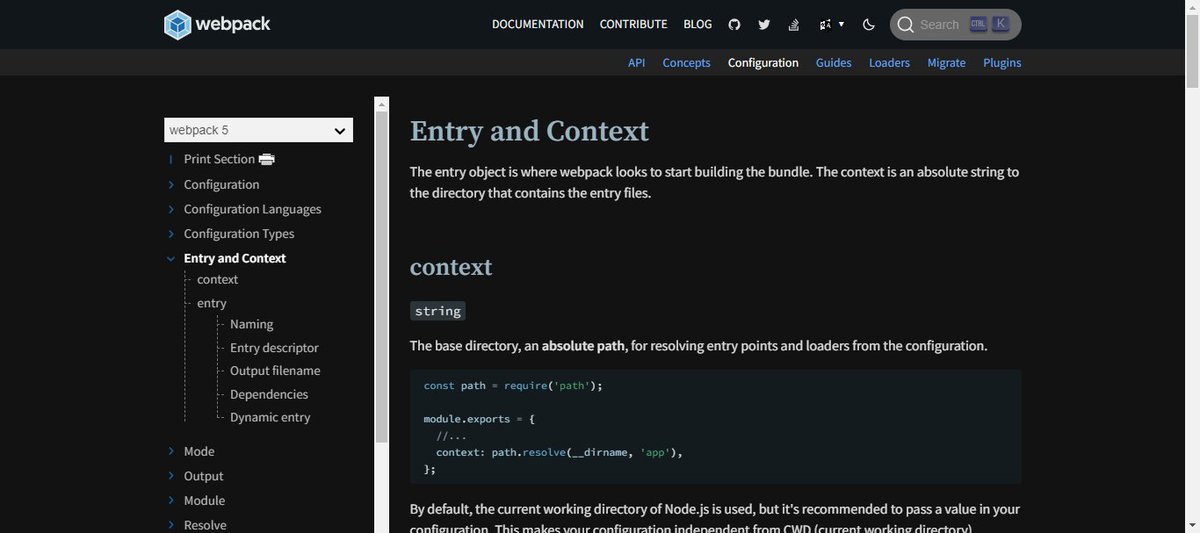Switch to the API section tab
Screen dimensions: 1200x533
click(636, 62)
